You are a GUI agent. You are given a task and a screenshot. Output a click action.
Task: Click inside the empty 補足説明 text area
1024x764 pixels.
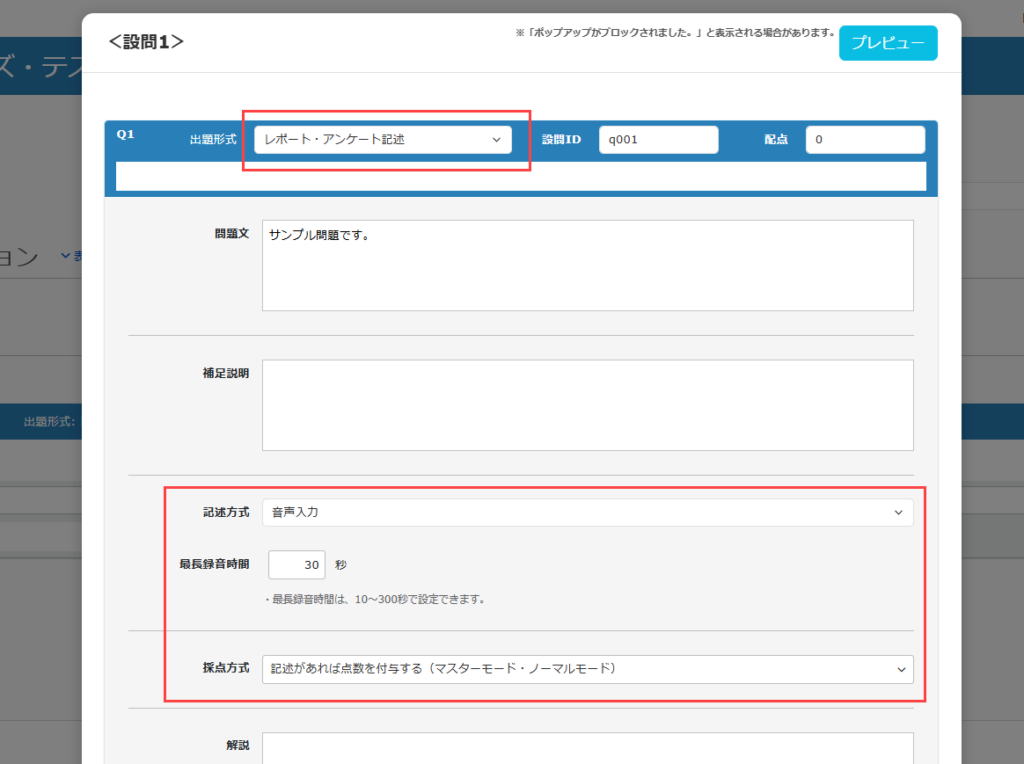click(x=587, y=405)
